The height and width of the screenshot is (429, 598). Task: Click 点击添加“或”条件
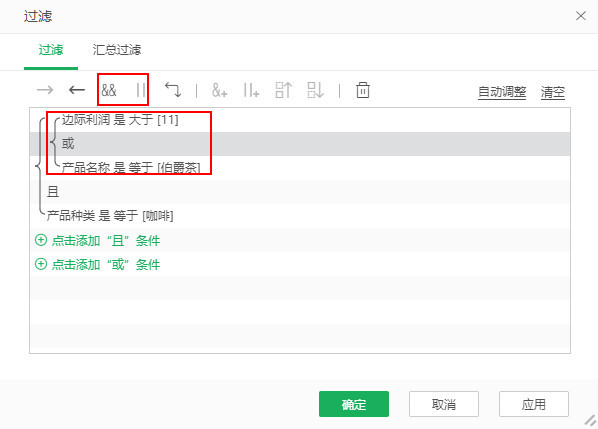(98, 264)
